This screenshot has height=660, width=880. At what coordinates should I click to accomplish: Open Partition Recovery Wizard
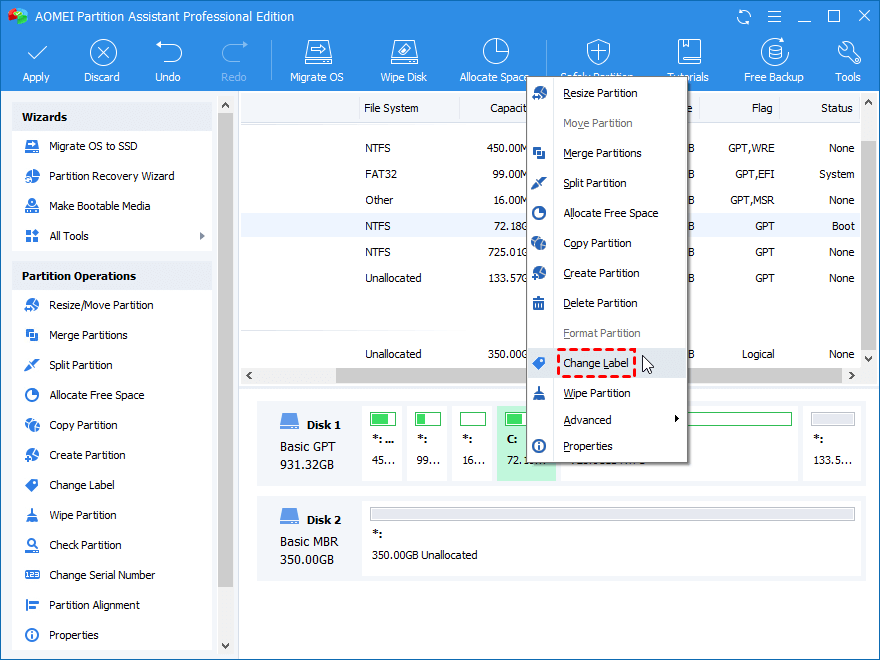pos(112,176)
